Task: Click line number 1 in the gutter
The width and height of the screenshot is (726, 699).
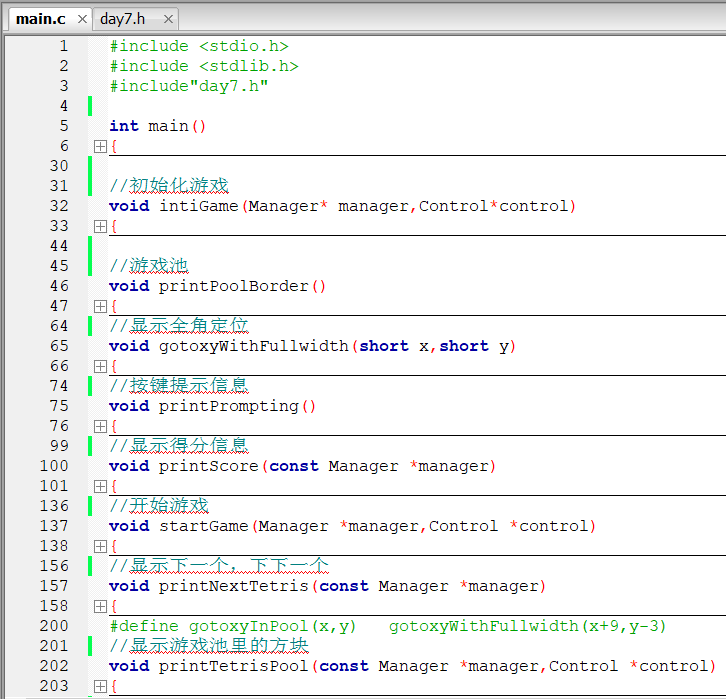Action: pos(63,46)
